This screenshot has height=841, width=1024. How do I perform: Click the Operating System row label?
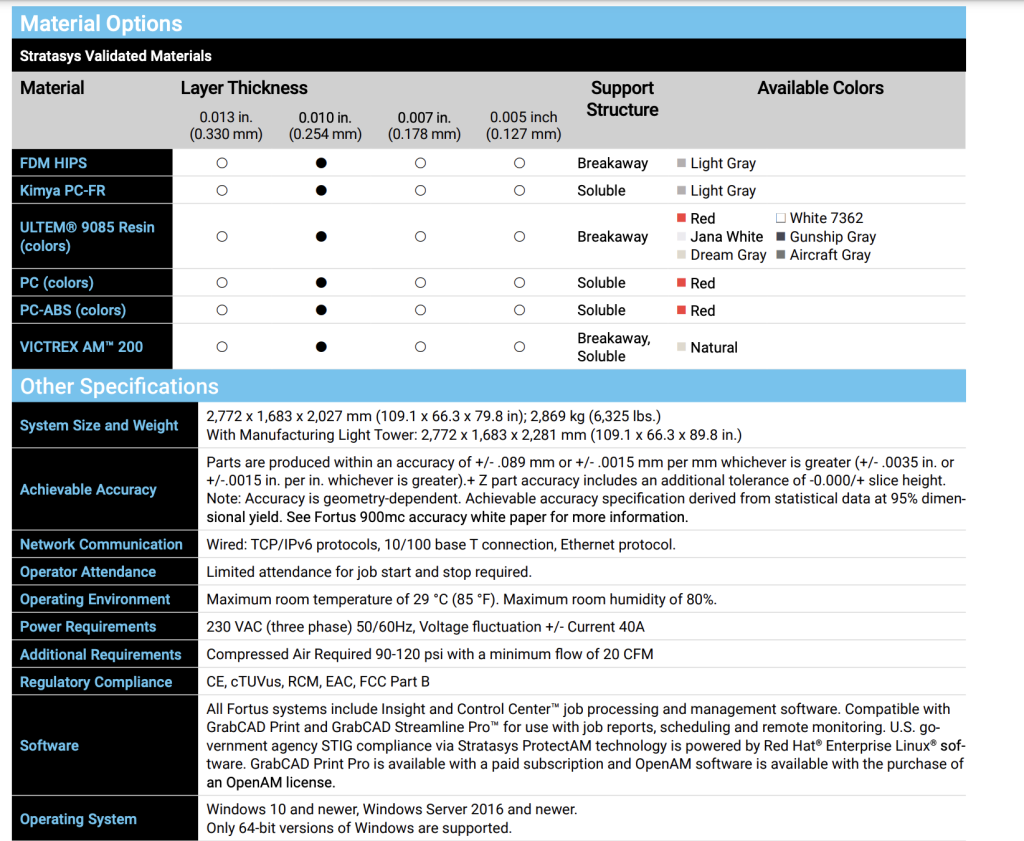click(78, 819)
